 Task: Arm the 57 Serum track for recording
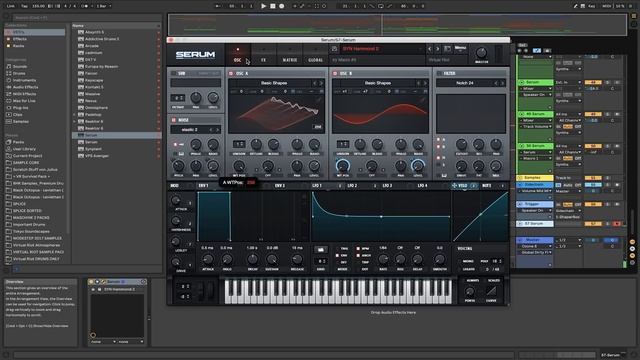pos(617,224)
